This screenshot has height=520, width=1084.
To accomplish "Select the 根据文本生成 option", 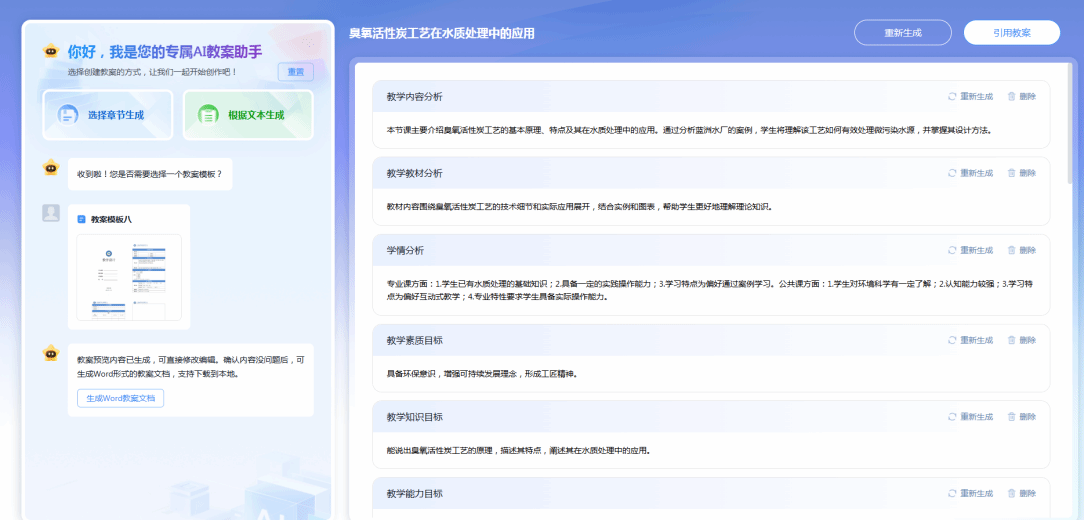I will [x=248, y=115].
